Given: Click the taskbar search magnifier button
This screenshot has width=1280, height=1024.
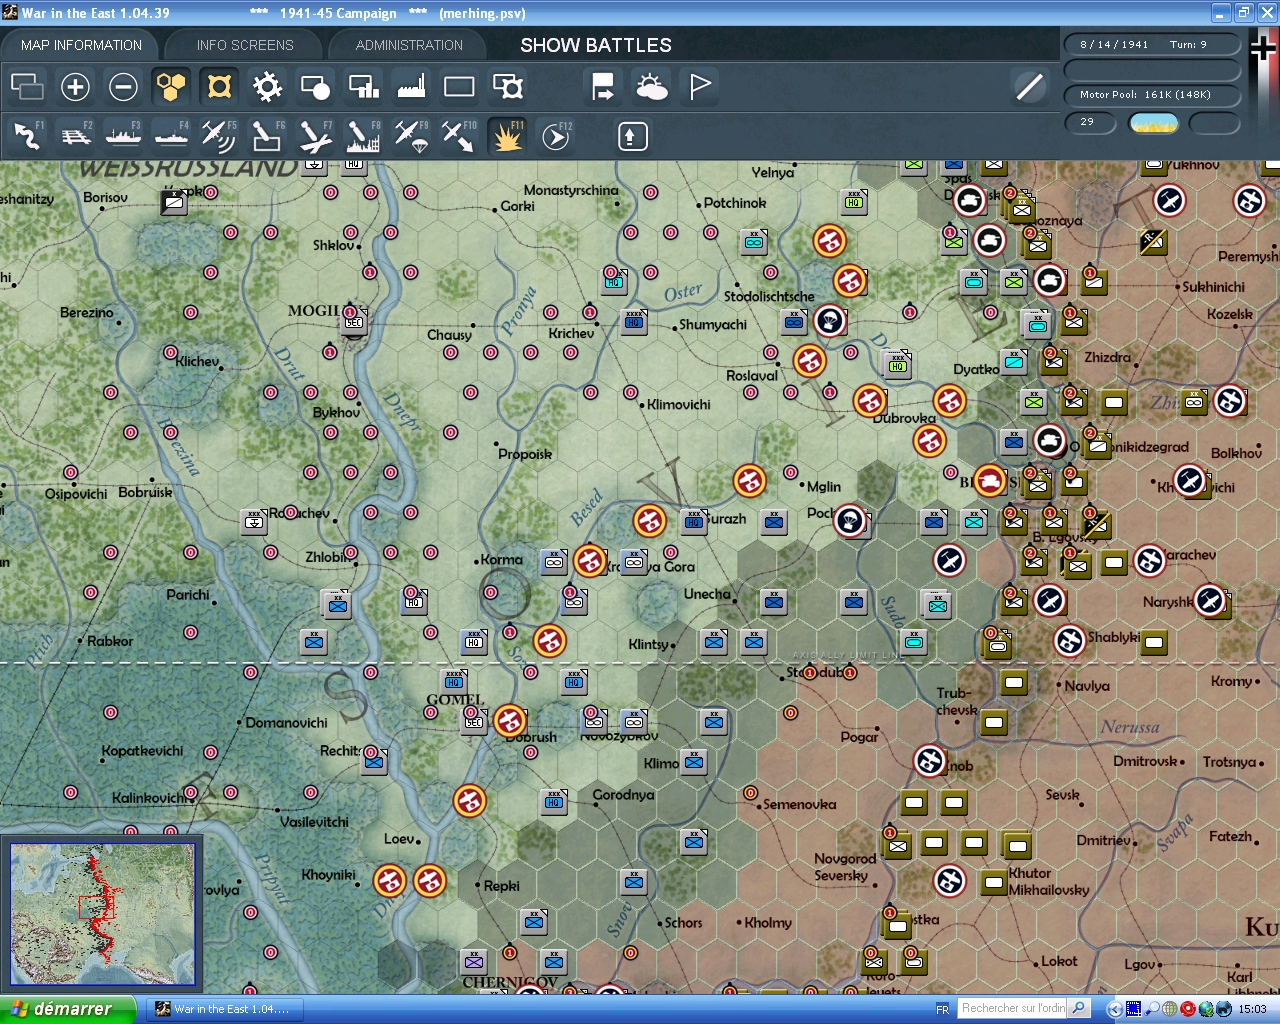Looking at the screenshot, I should tap(1079, 1008).
